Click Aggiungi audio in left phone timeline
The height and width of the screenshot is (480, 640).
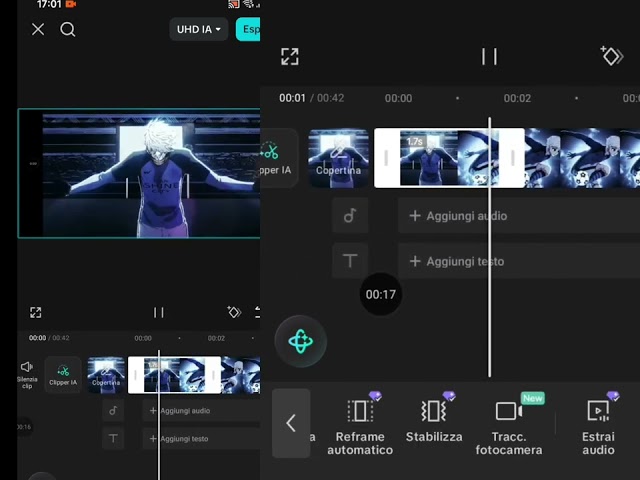tap(201, 411)
